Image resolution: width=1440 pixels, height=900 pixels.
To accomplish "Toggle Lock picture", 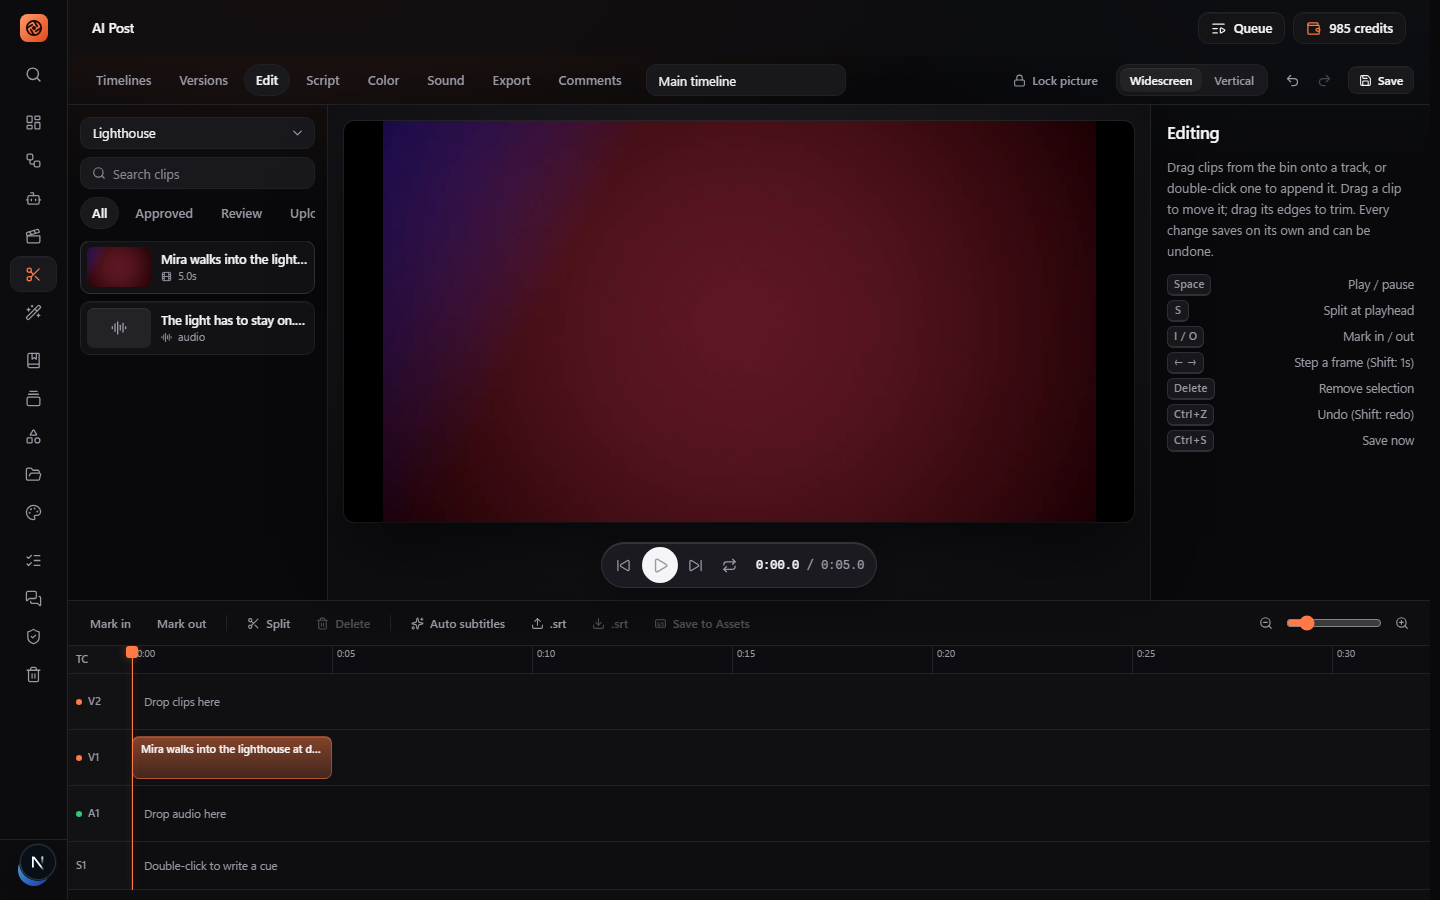I will (x=1056, y=81).
